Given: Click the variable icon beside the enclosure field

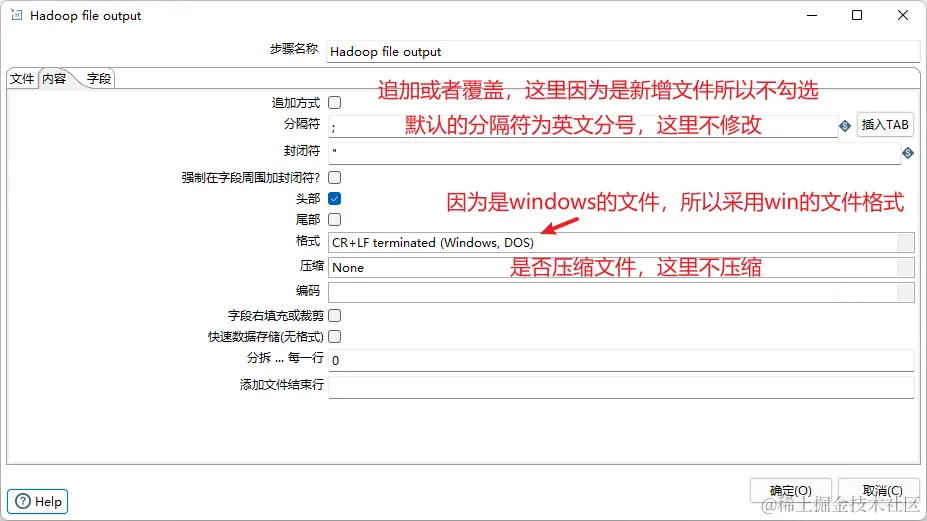Looking at the screenshot, I should tap(908, 153).
